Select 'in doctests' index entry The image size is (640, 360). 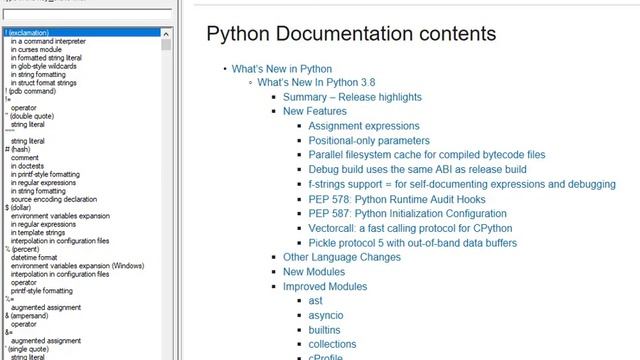pyautogui.click(x=27, y=166)
